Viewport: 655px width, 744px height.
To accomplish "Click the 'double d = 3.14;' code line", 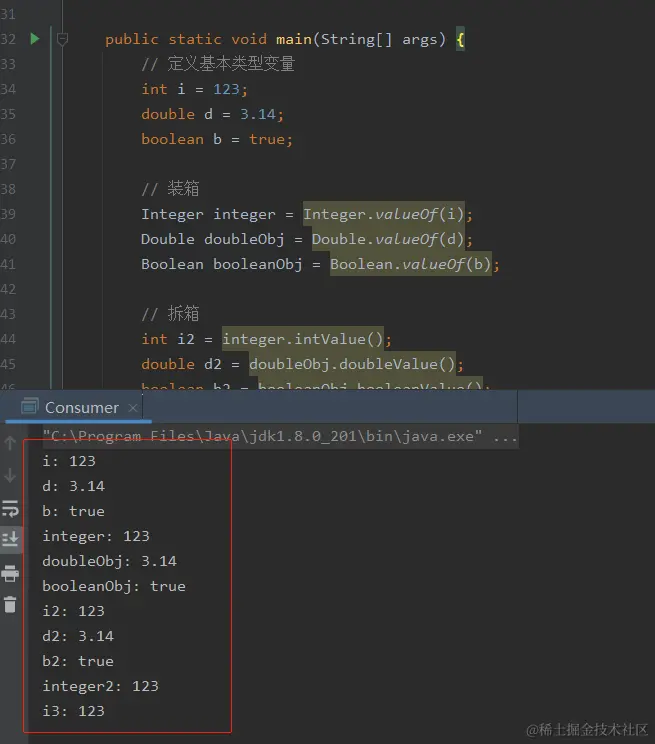I will 212,114.
